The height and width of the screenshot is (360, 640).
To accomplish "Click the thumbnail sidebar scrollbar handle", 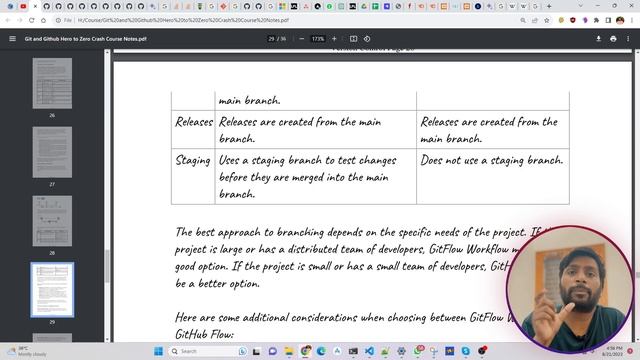I will click(107, 265).
